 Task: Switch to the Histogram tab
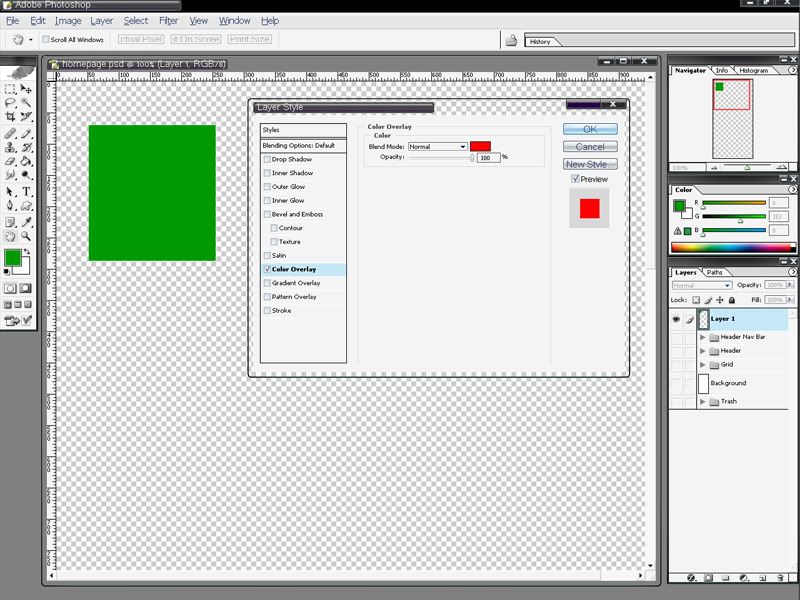(753, 70)
